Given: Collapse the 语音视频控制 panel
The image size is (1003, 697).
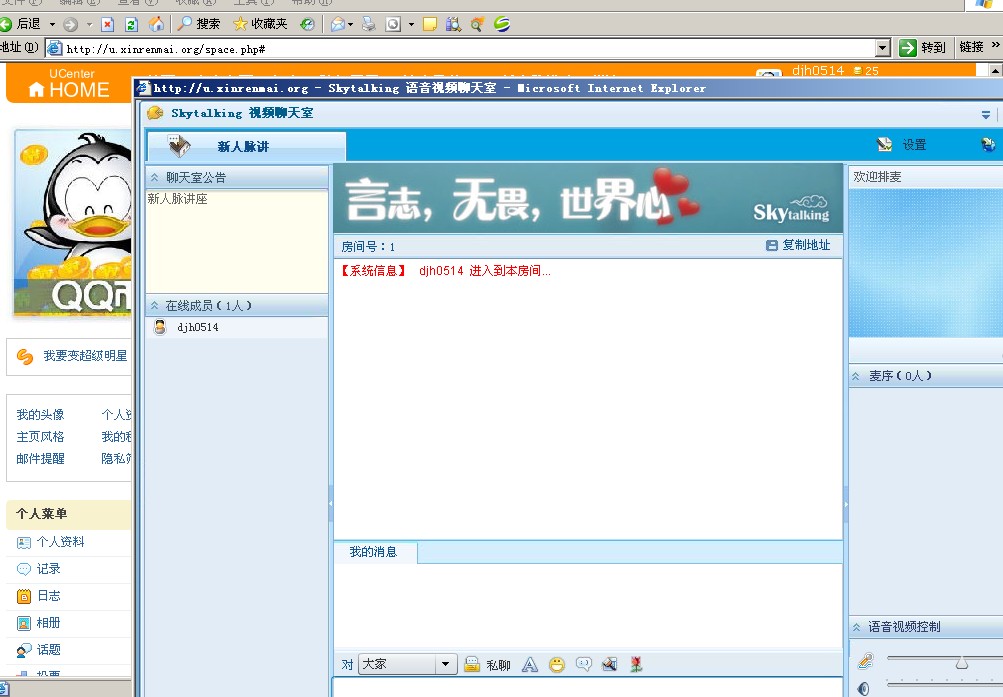Looking at the screenshot, I should (x=857, y=627).
